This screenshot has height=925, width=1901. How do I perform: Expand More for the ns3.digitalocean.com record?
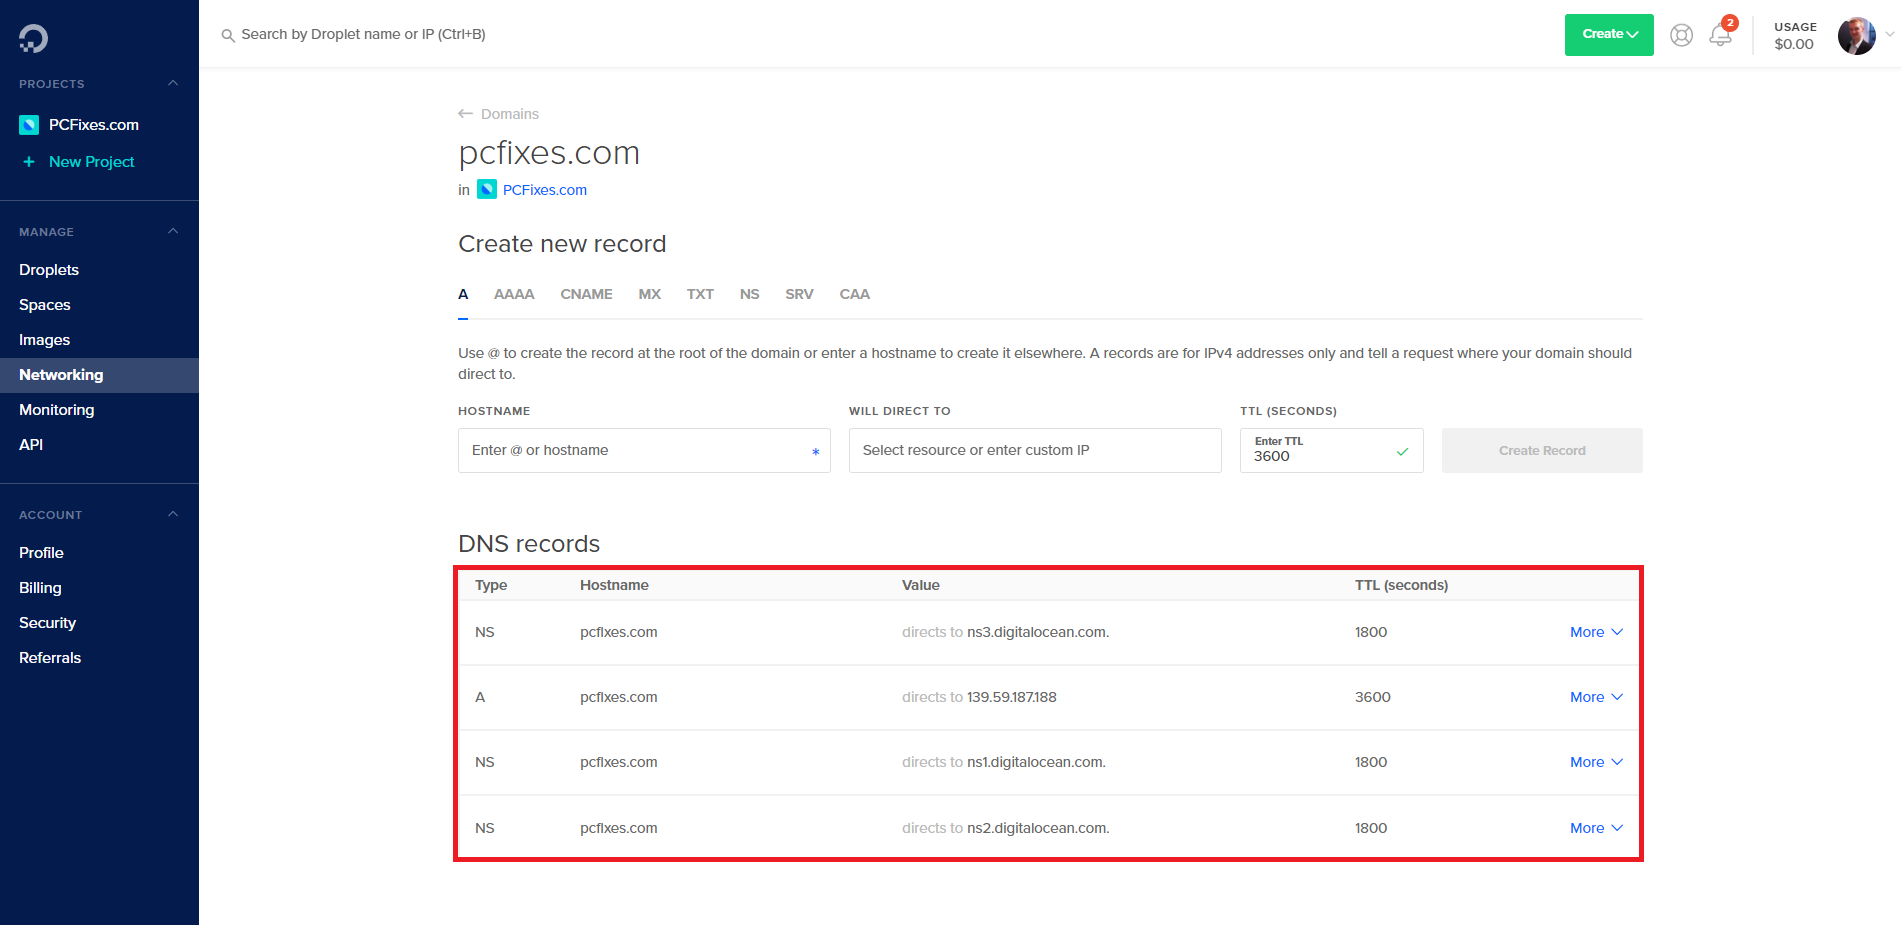(x=1596, y=633)
